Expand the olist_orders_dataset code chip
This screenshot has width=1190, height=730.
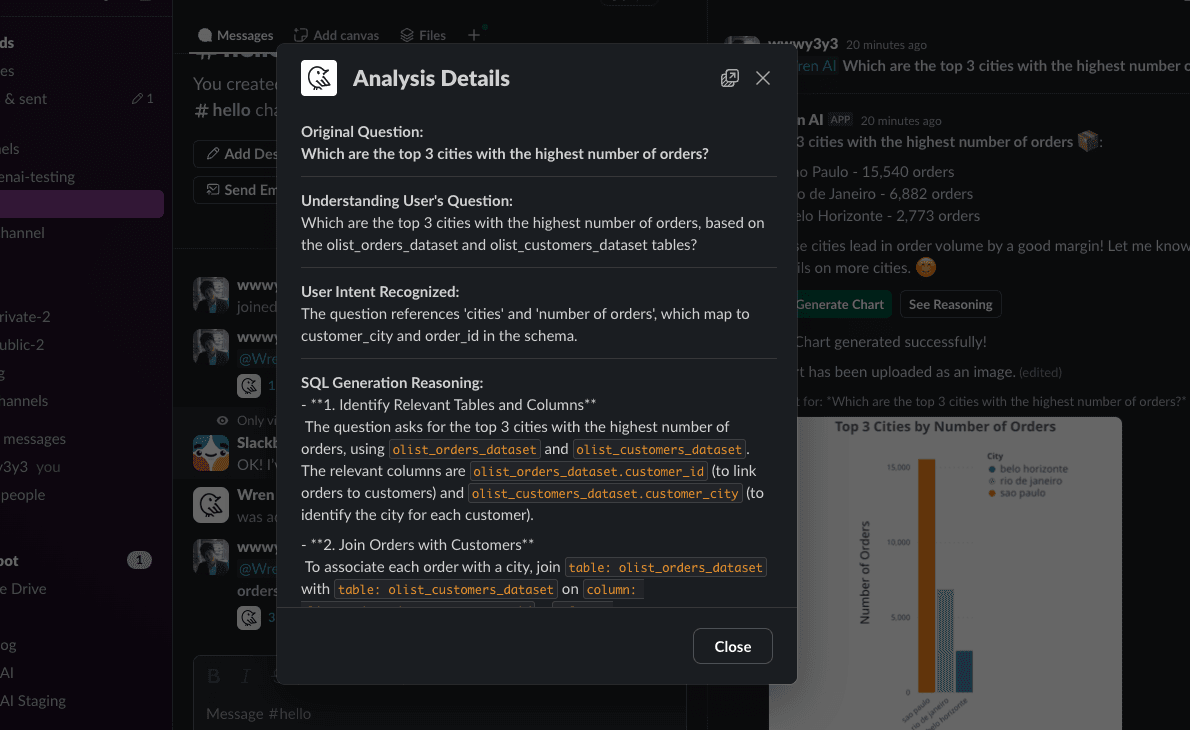click(464, 450)
